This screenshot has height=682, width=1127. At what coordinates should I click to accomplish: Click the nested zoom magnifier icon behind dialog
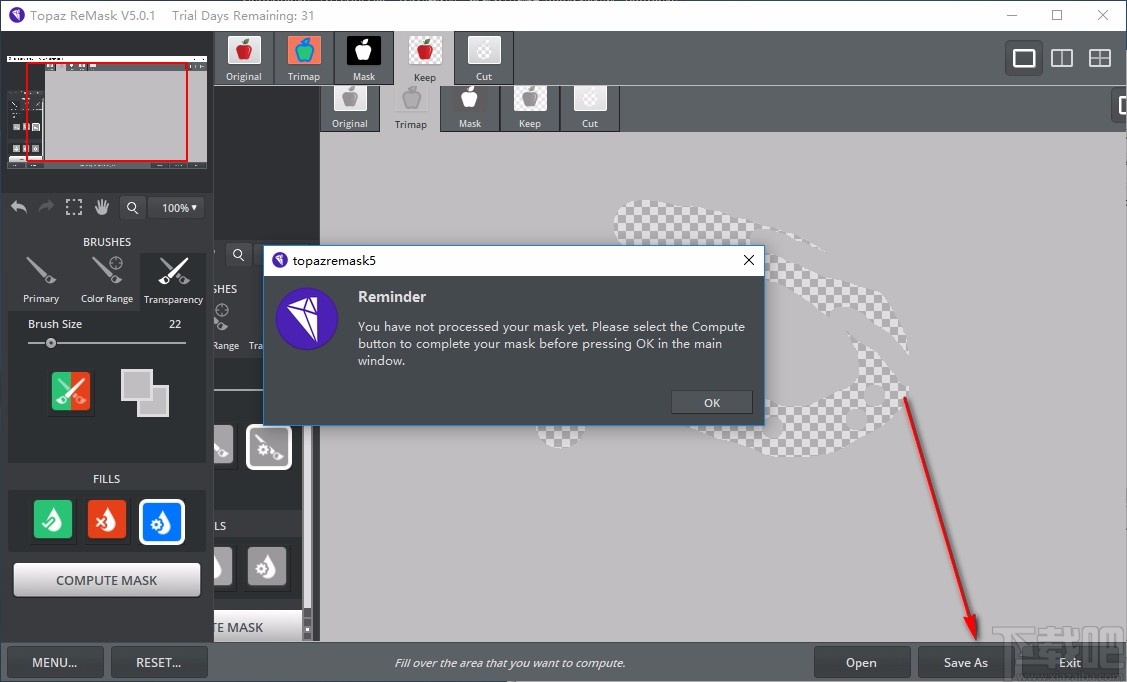pyautogui.click(x=239, y=254)
